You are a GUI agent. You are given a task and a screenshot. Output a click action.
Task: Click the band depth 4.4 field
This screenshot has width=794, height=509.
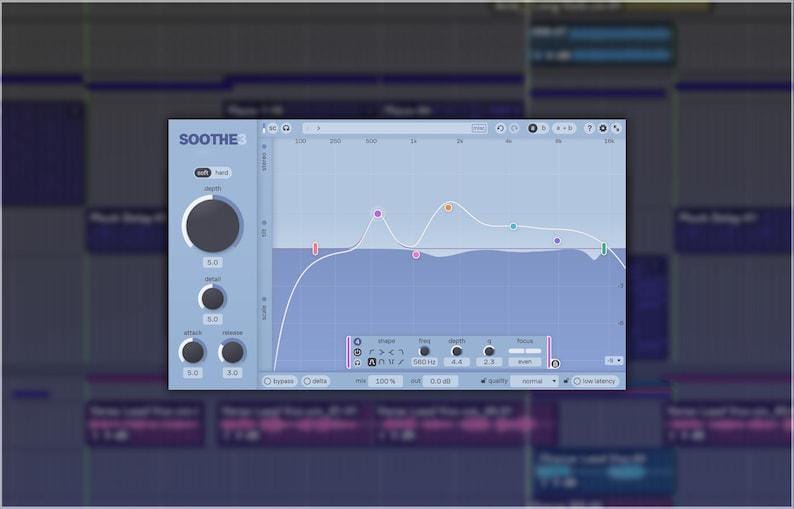(457, 362)
